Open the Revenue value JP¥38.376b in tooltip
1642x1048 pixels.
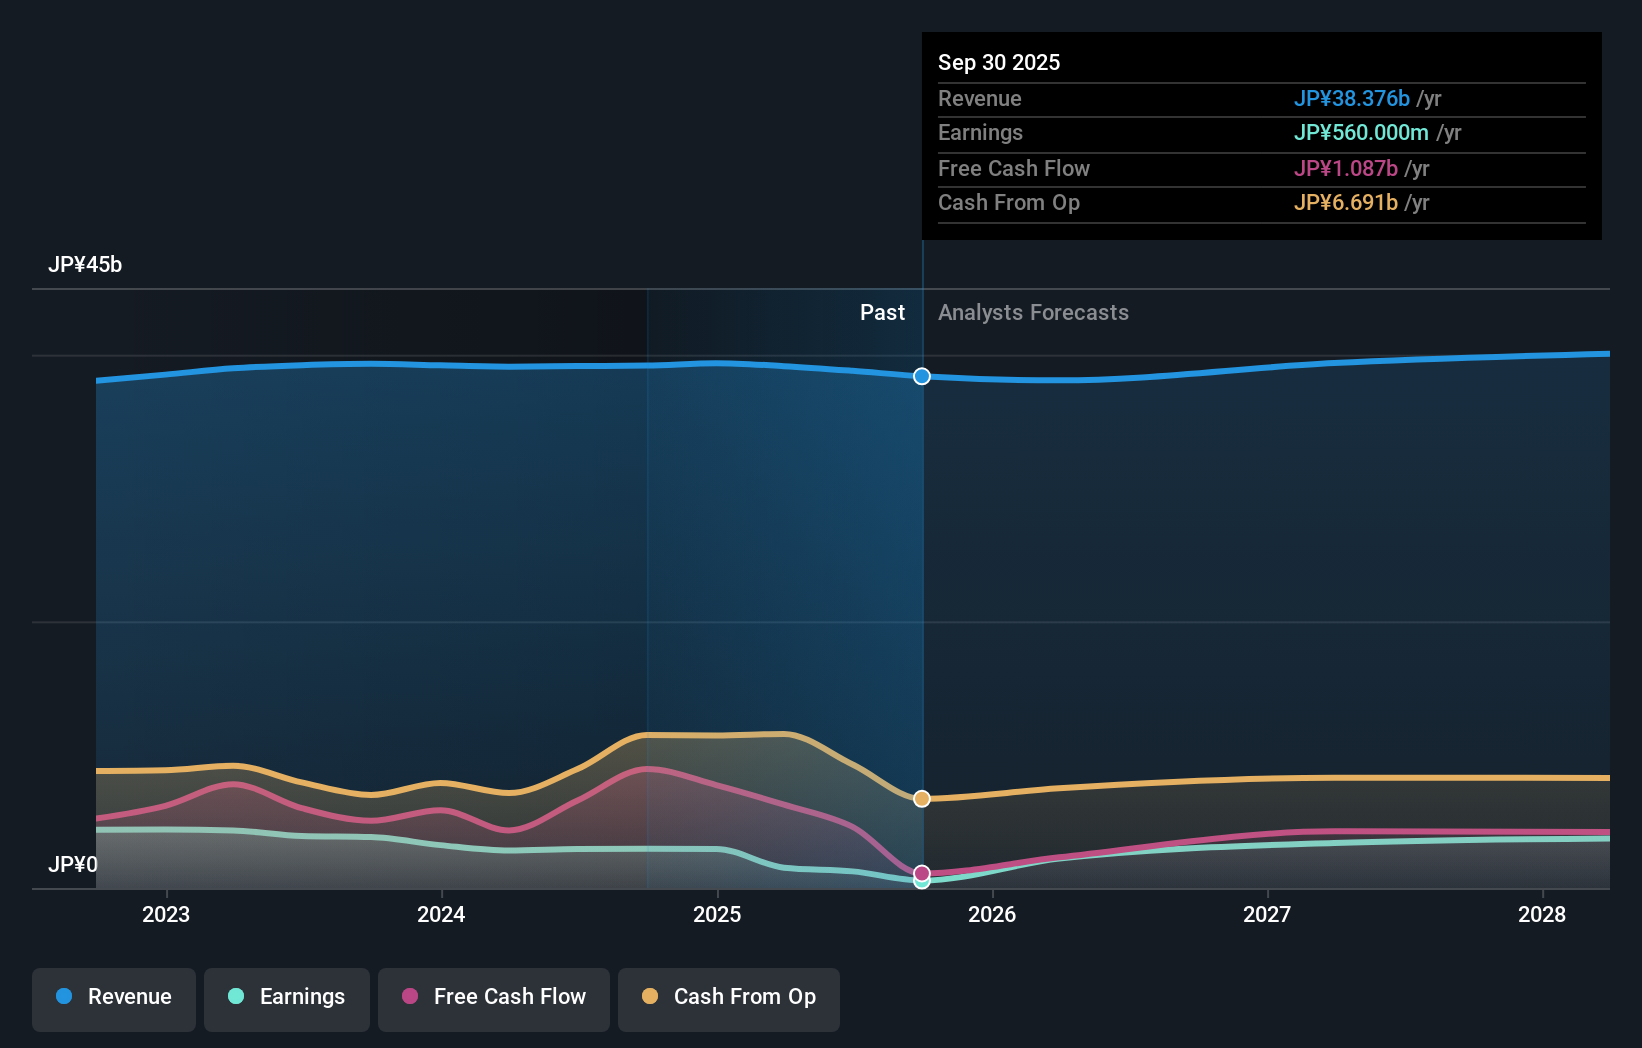[x=1352, y=99]
